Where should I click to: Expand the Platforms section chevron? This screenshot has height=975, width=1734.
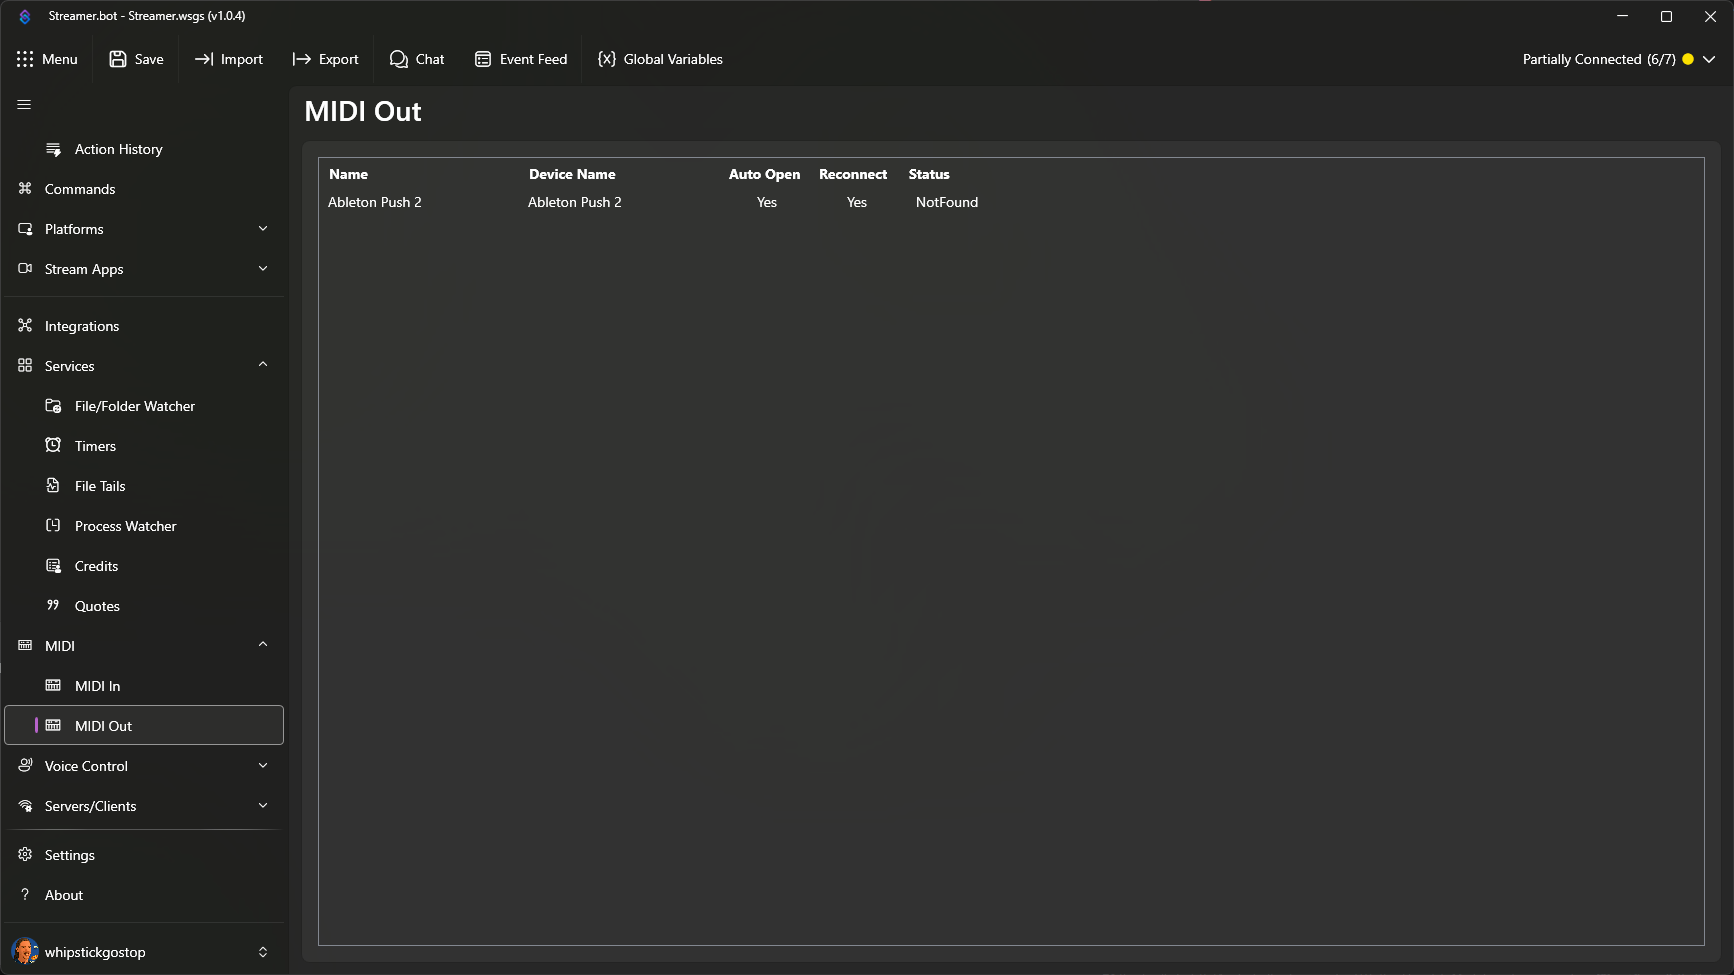263,229
